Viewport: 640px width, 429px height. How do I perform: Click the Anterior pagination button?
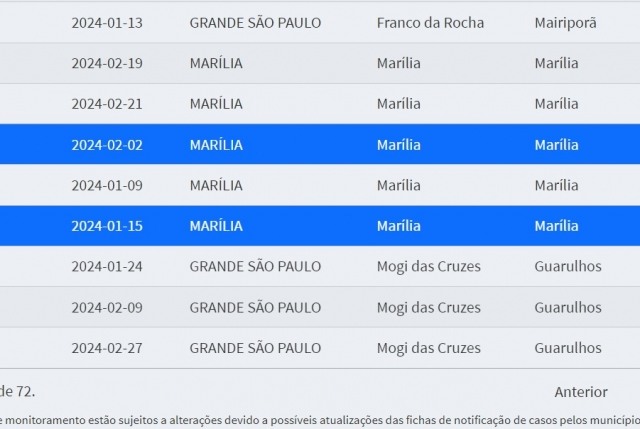pos(580,392)
